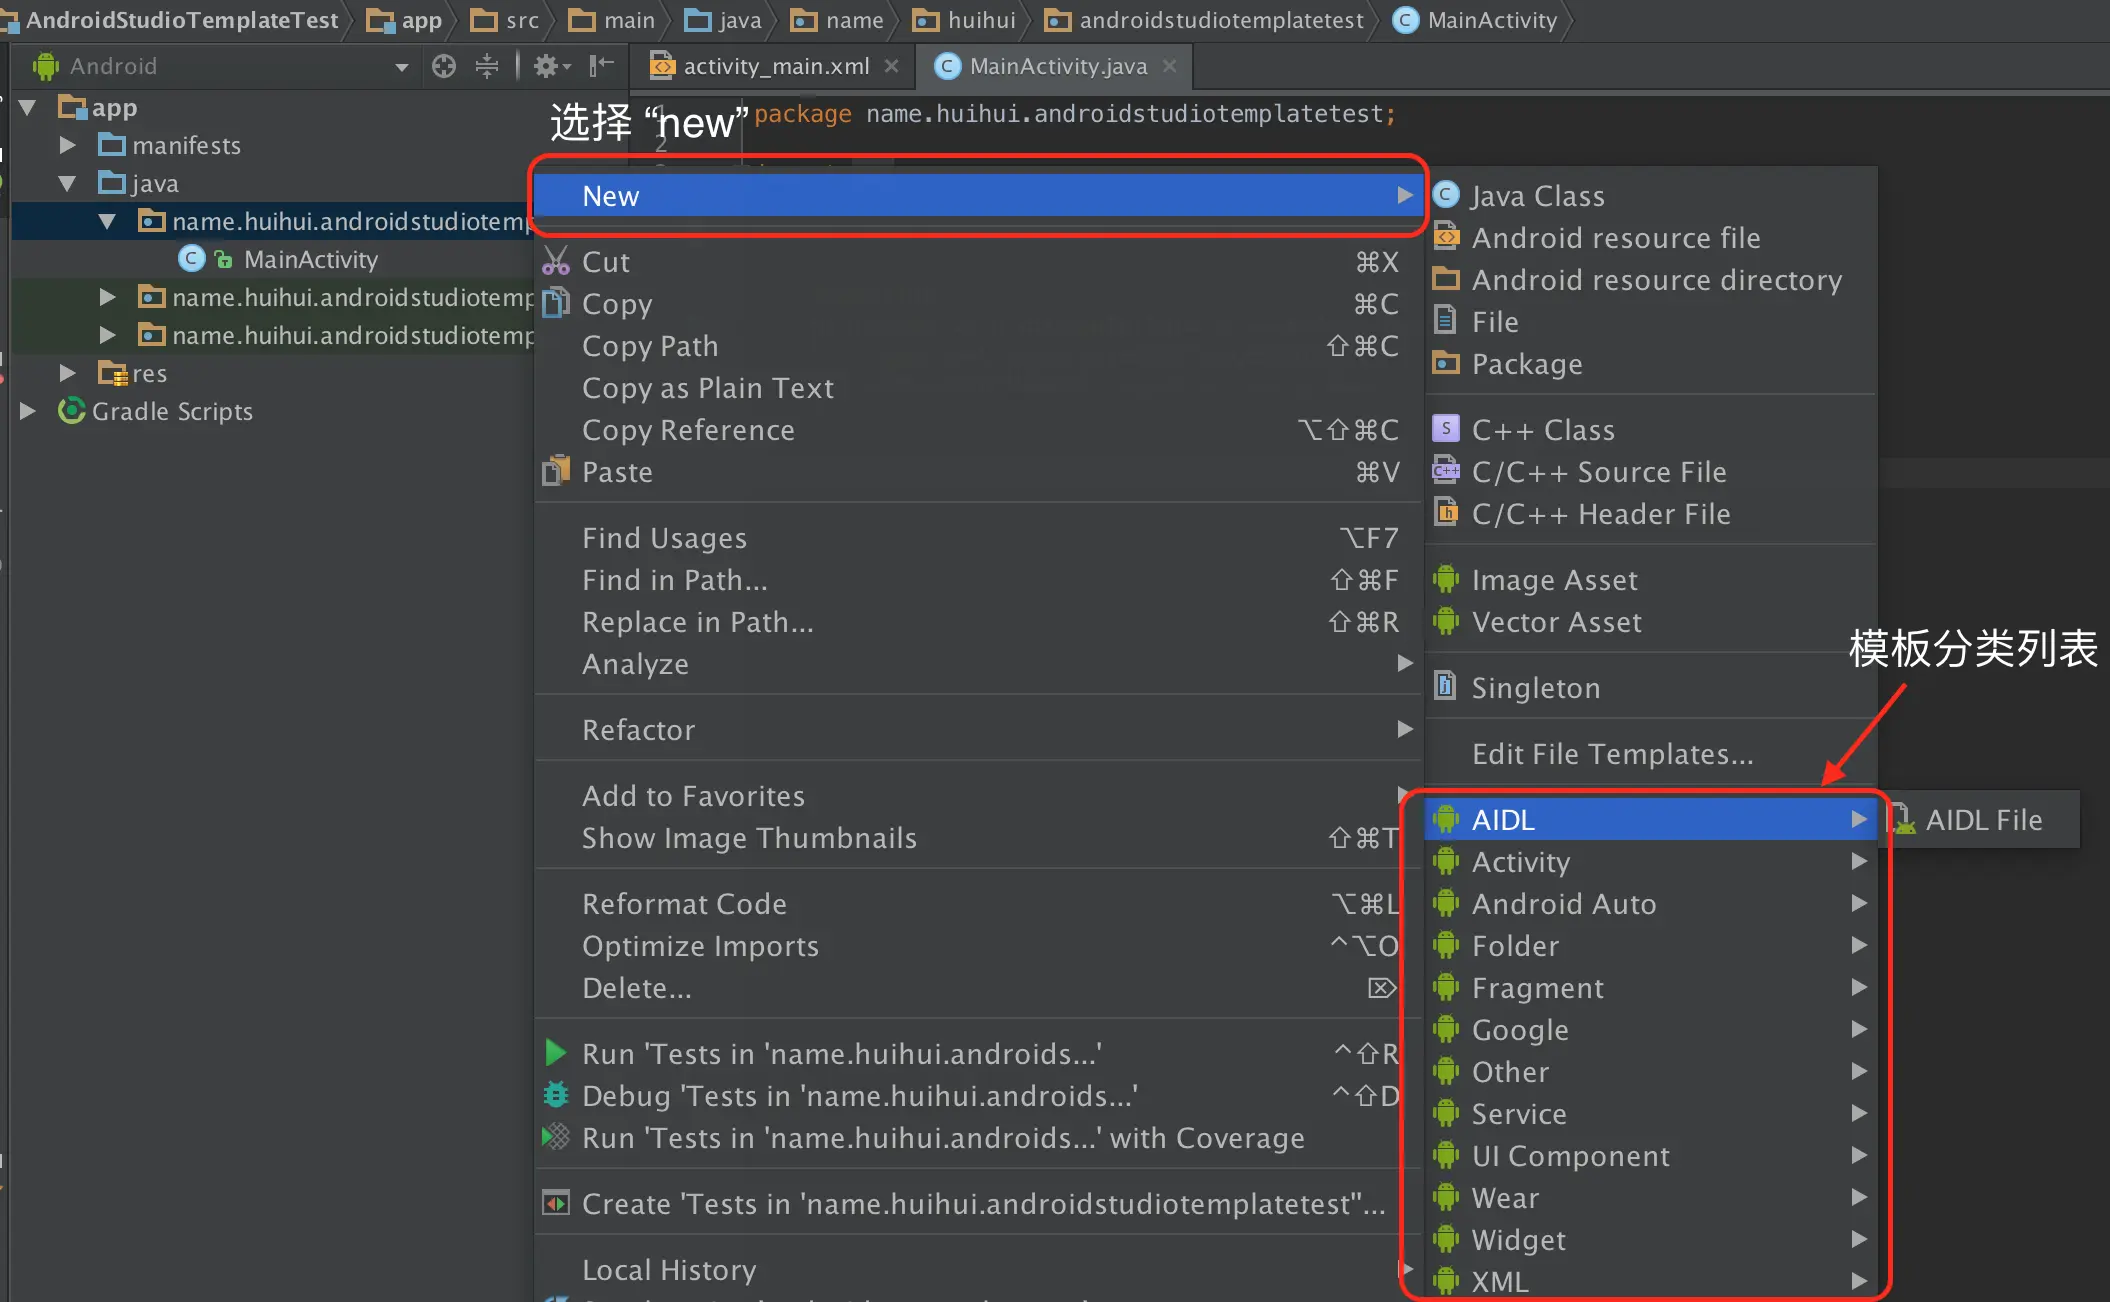Click AIDL File in the flyout

click(x=1983, y=820)
